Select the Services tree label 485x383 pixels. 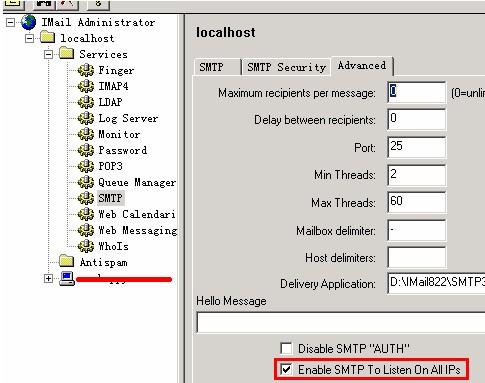(x=103, y=54)
